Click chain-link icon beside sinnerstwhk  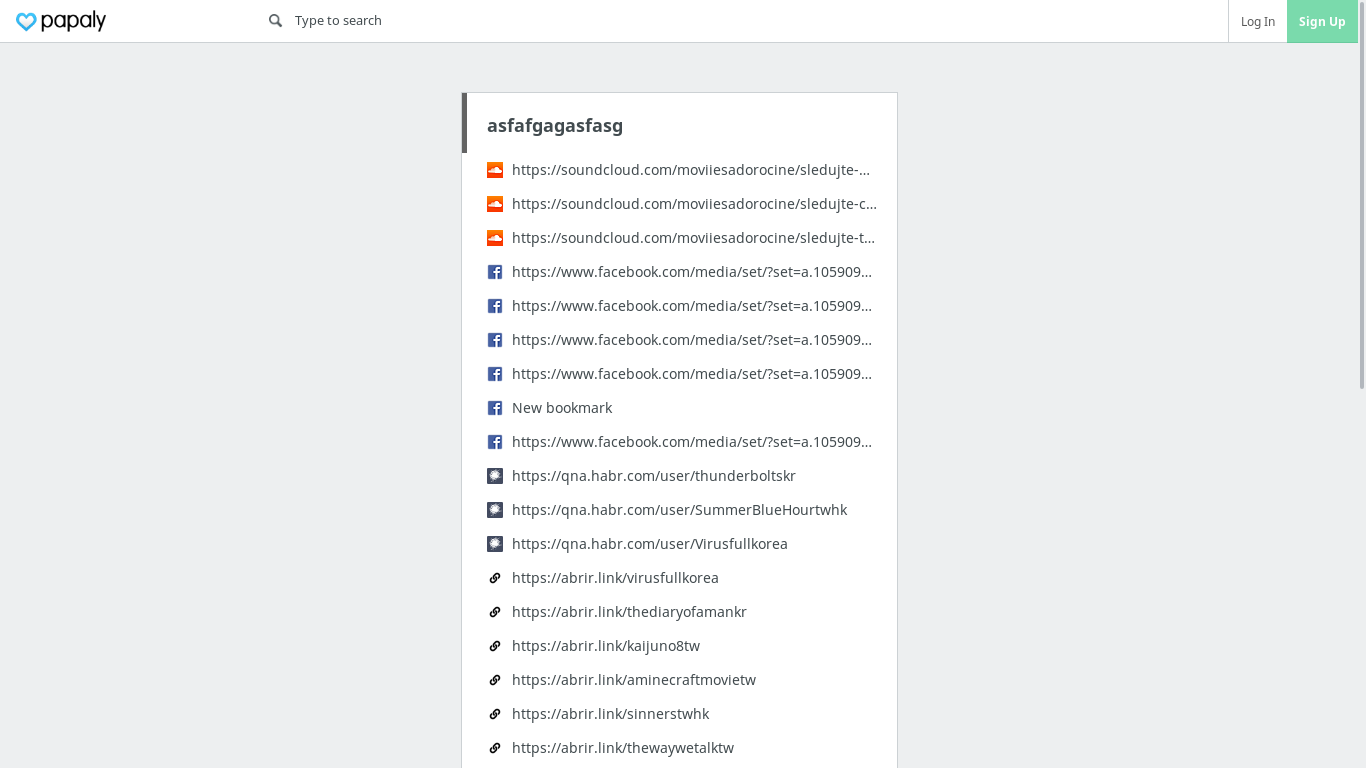point(495,714)
